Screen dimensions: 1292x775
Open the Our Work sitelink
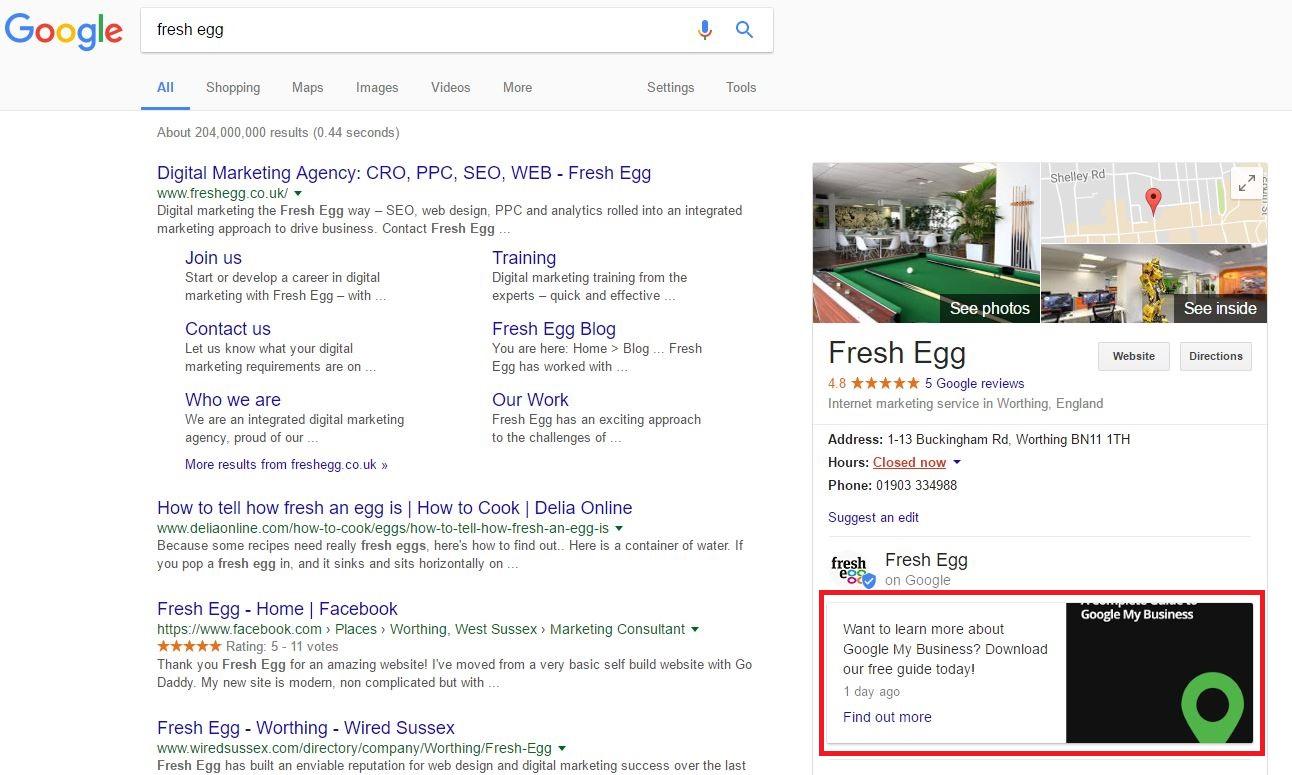tap(530, 400)
